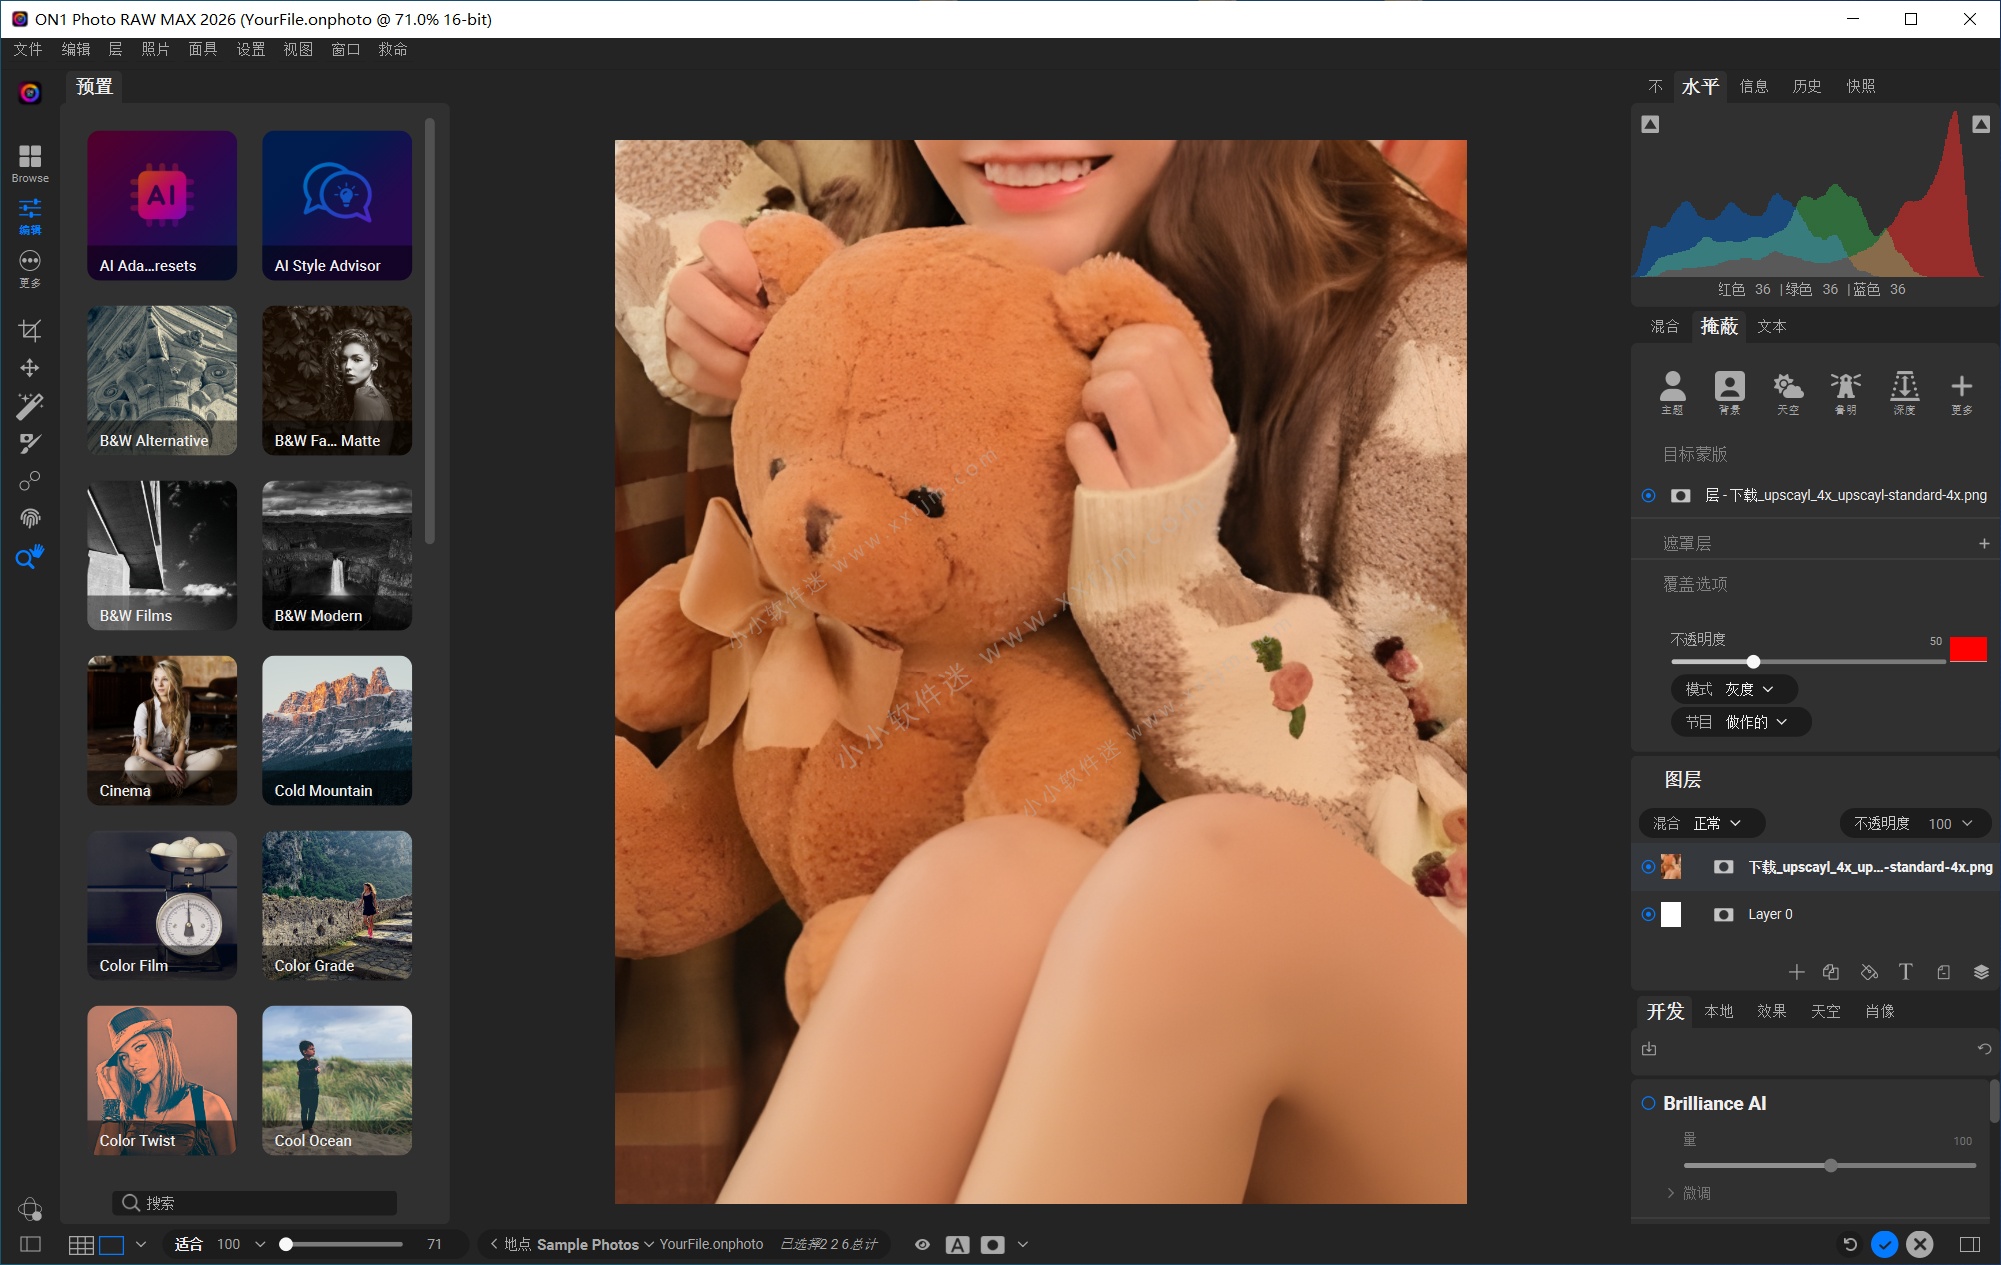Click the 适合 fit button

click(188, 1244)
